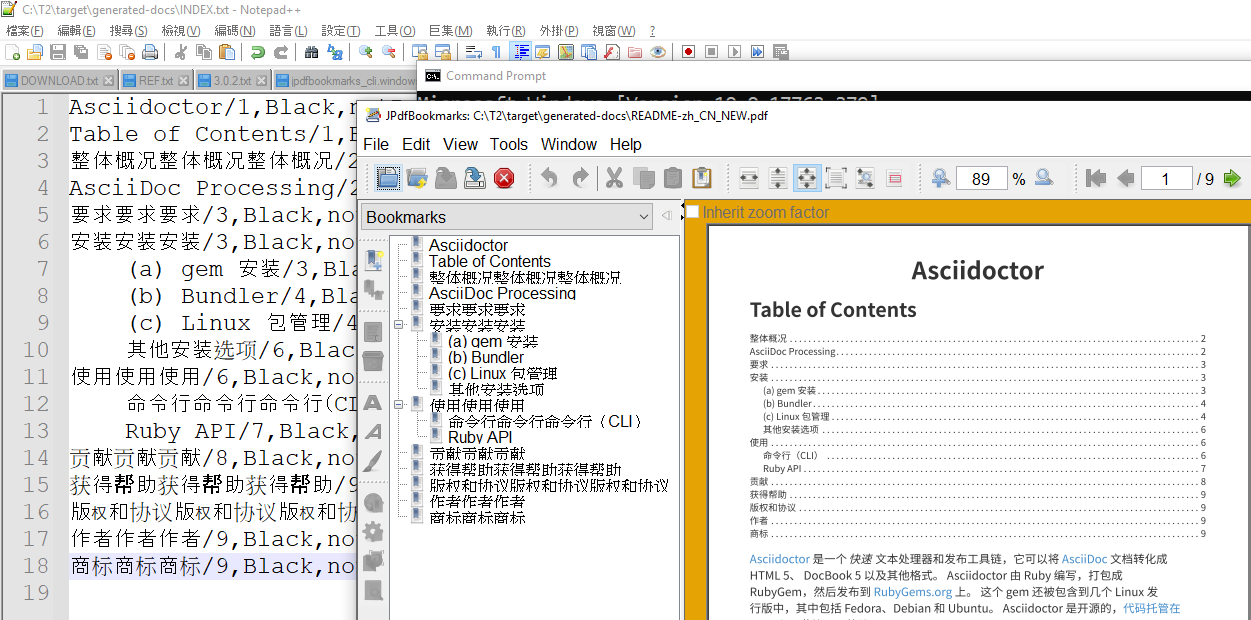
Task: Click line 18 text in Notepad++ editor
Action: pyautogui.click(x=213, y=566)
